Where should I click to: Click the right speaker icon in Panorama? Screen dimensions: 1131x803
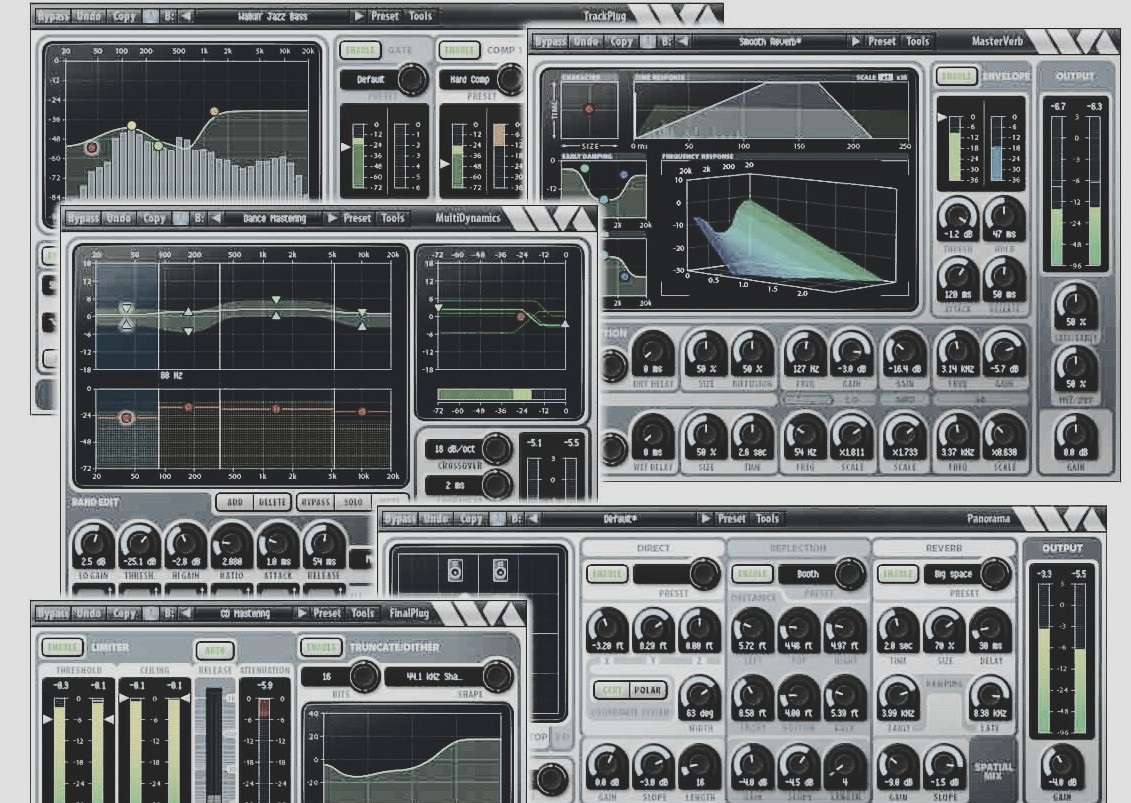(500, 570)
